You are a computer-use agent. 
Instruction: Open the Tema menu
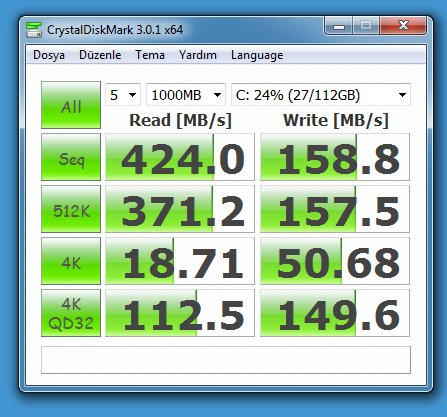click(x=150, y=55)
